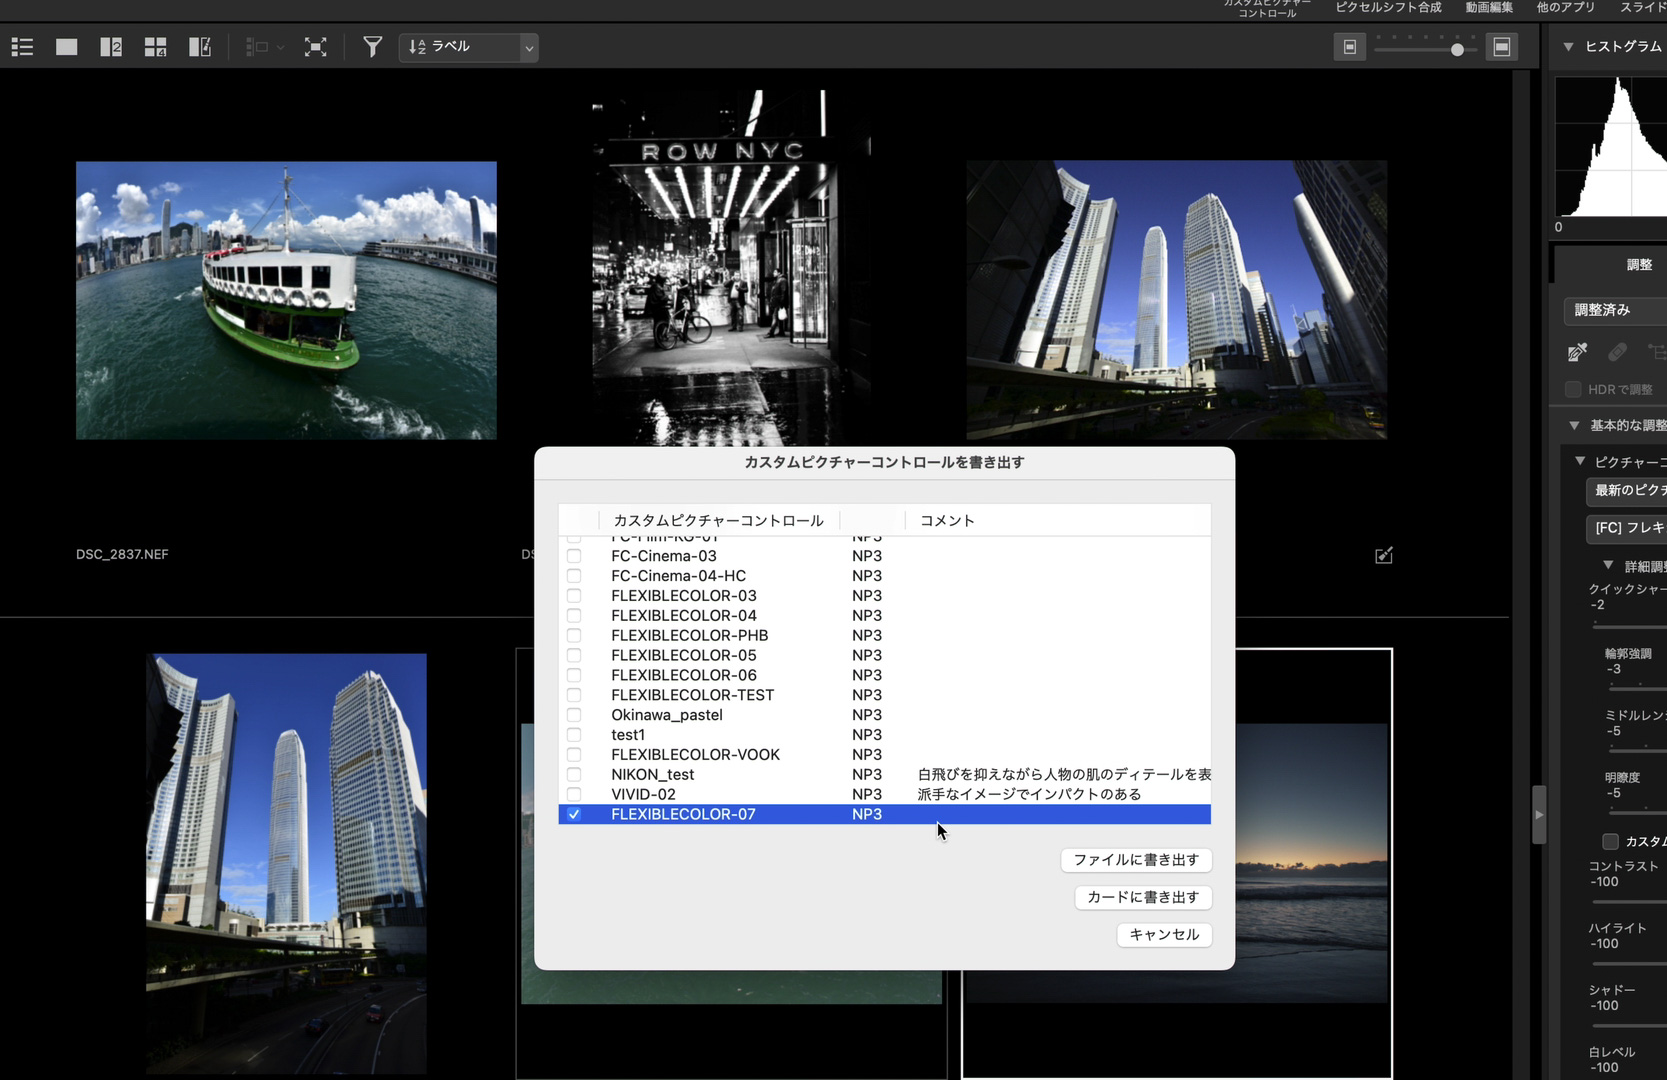The image size is (1667, 1080).
Task: Uncheck the FLEXIBLECOLOR-07 picture control
Action: [x=574, y=814]
